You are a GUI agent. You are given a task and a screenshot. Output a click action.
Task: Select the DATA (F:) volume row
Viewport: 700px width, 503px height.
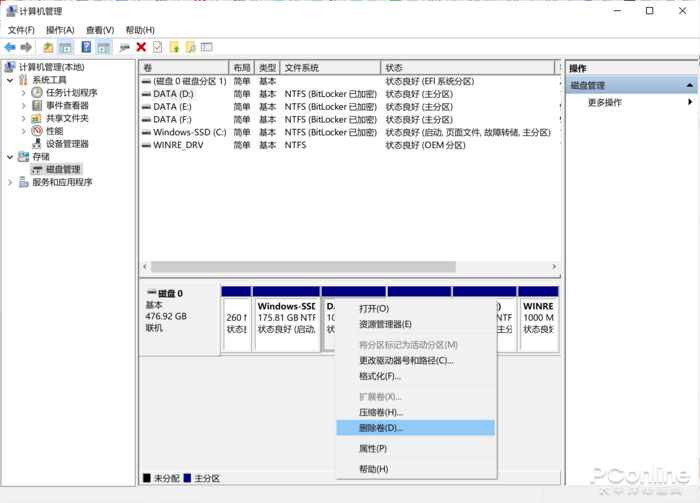(350, 120)
